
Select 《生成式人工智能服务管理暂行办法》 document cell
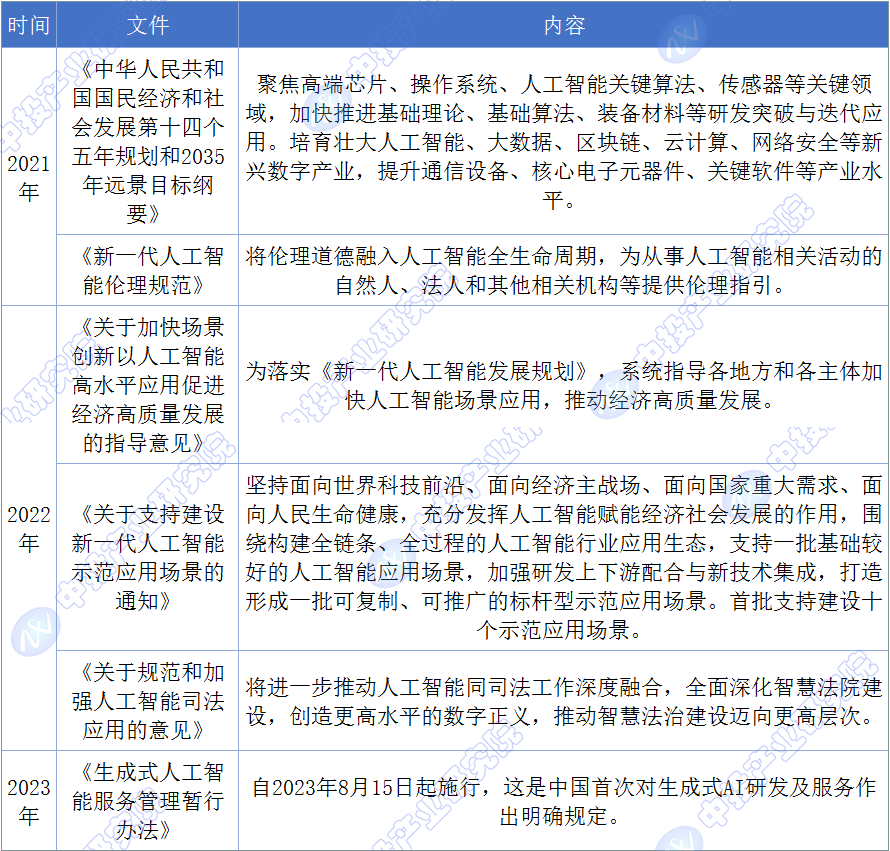pos(148,801)
